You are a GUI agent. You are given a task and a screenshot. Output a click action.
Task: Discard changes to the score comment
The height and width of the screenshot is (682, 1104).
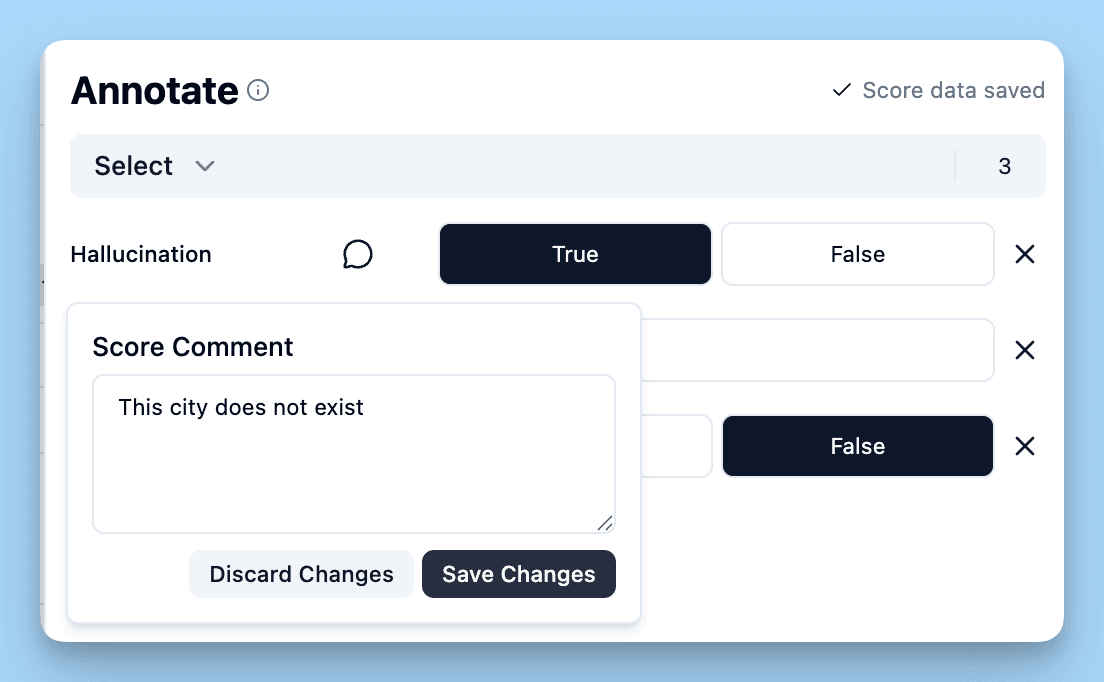tap(301, 574)
